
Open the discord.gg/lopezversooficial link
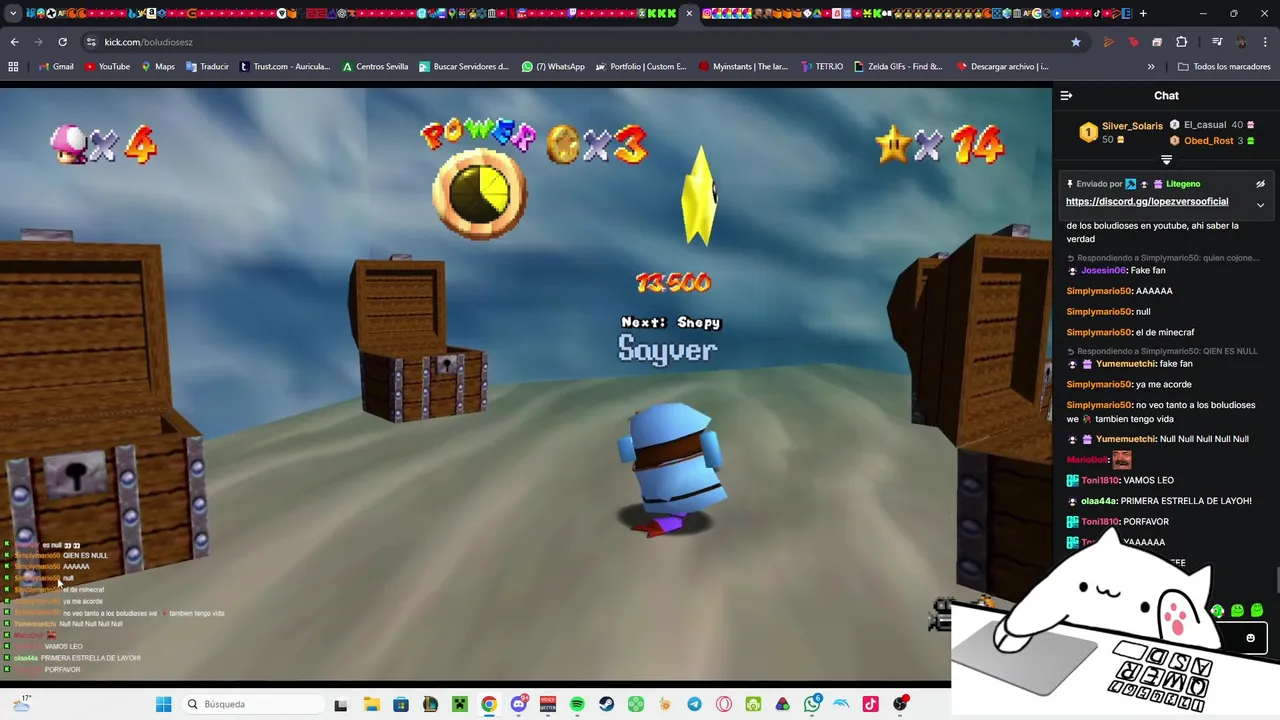pos(1147,202)
